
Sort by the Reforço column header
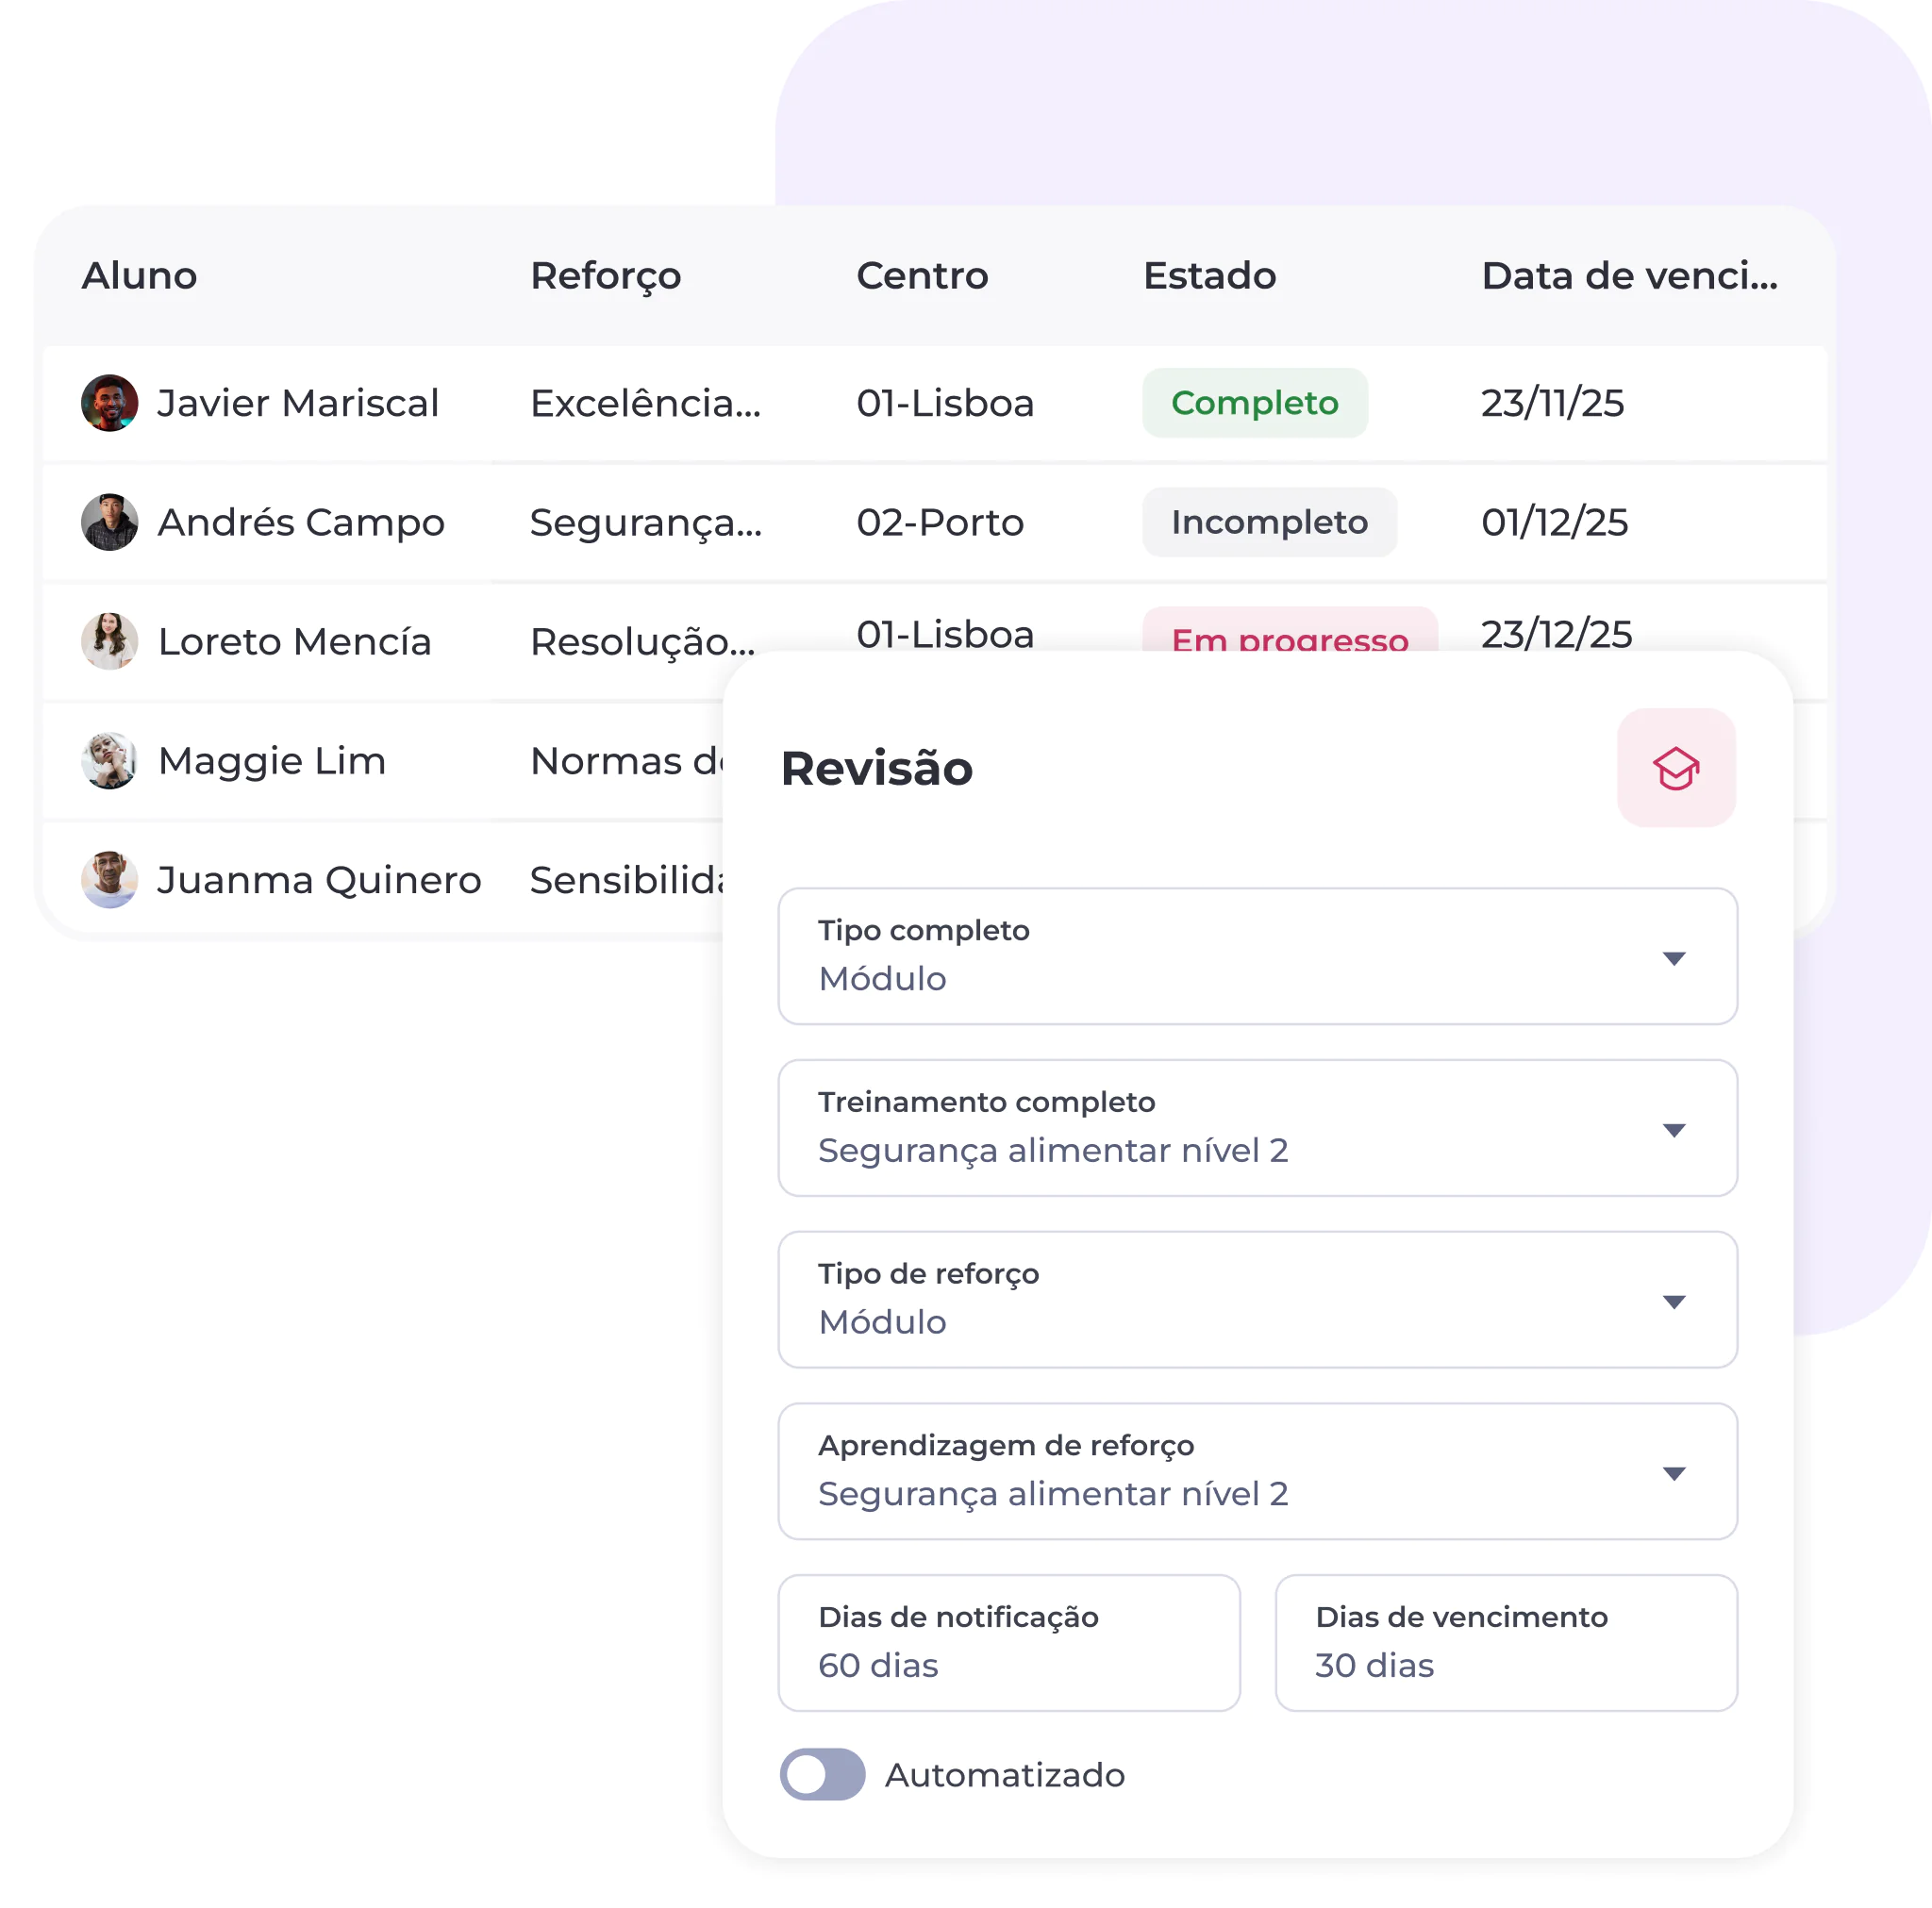click(605, 276)
